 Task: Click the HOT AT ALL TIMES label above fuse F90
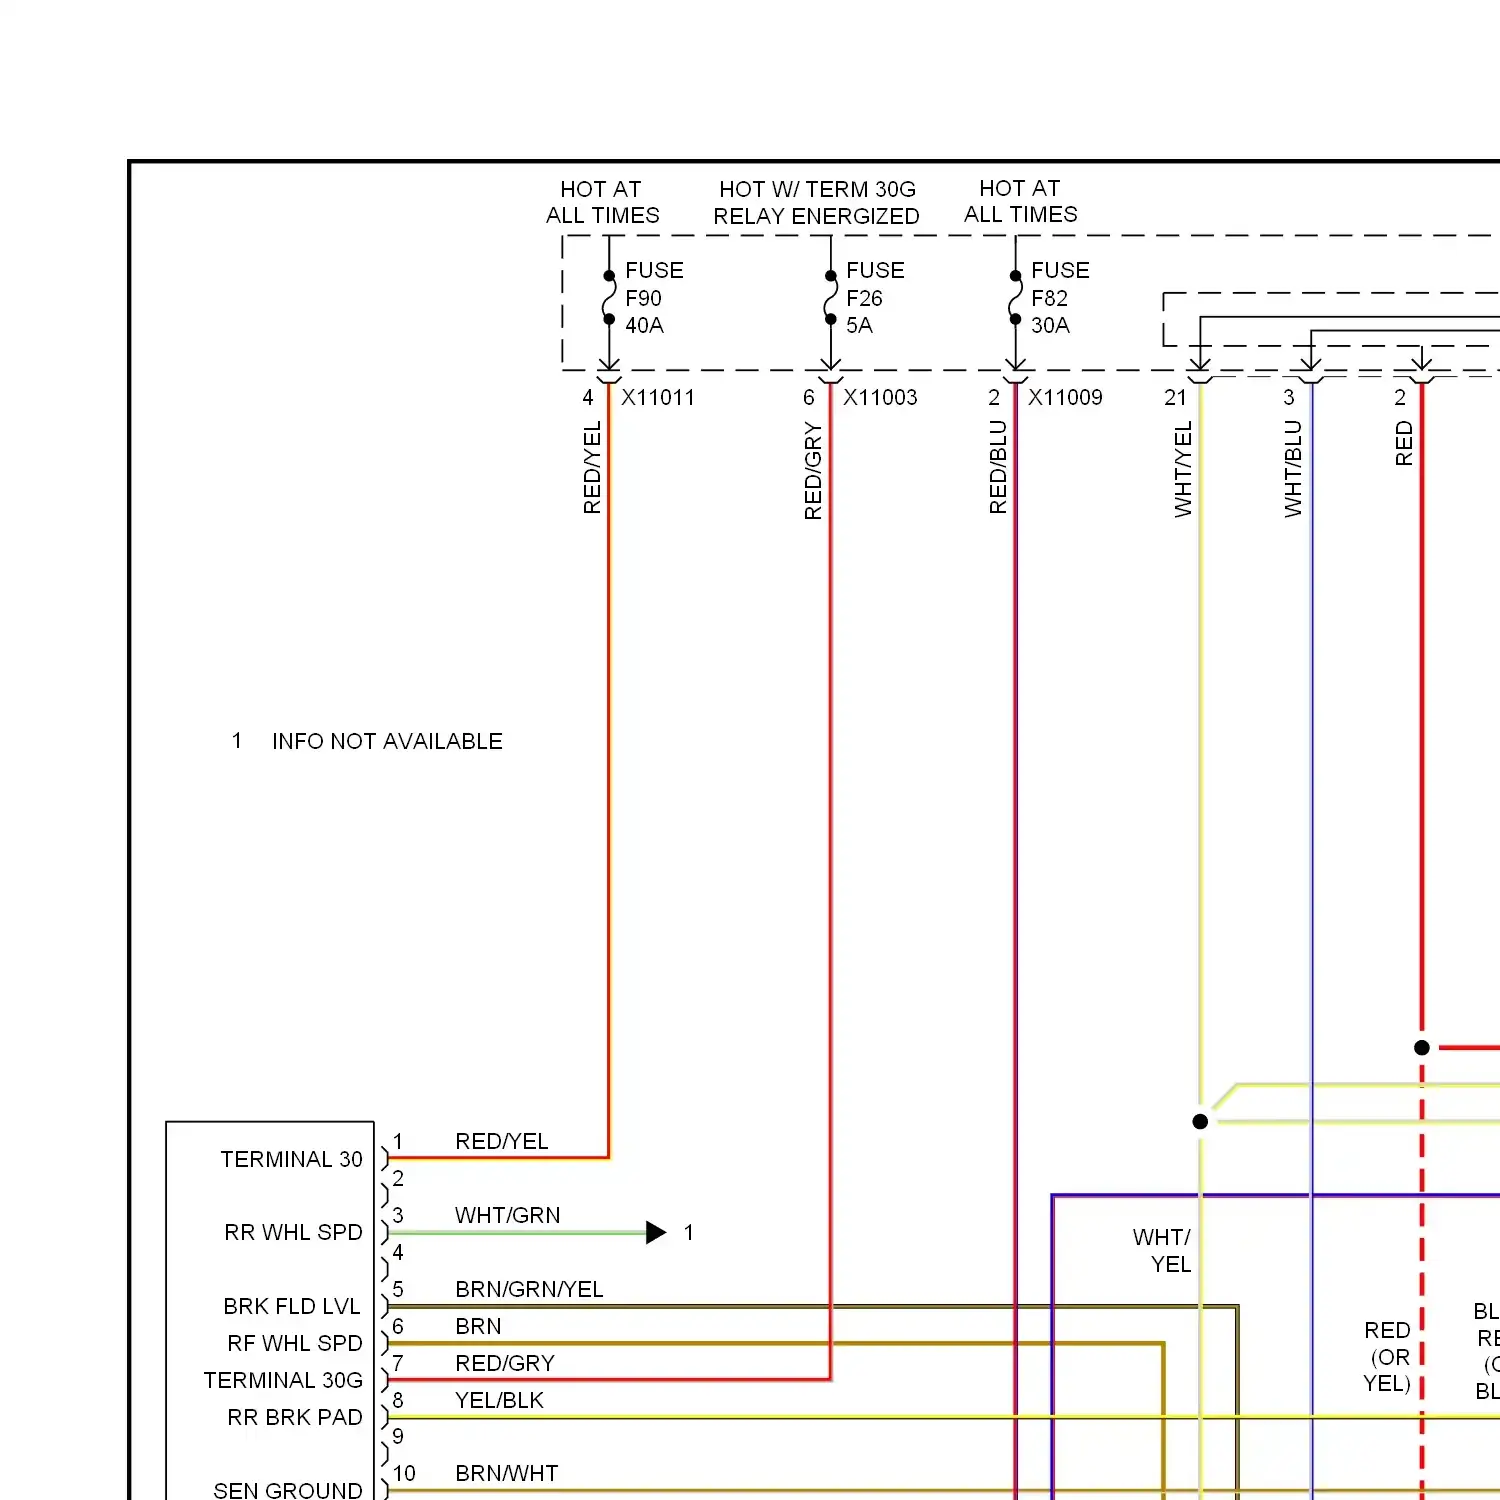tap(602, 202)
